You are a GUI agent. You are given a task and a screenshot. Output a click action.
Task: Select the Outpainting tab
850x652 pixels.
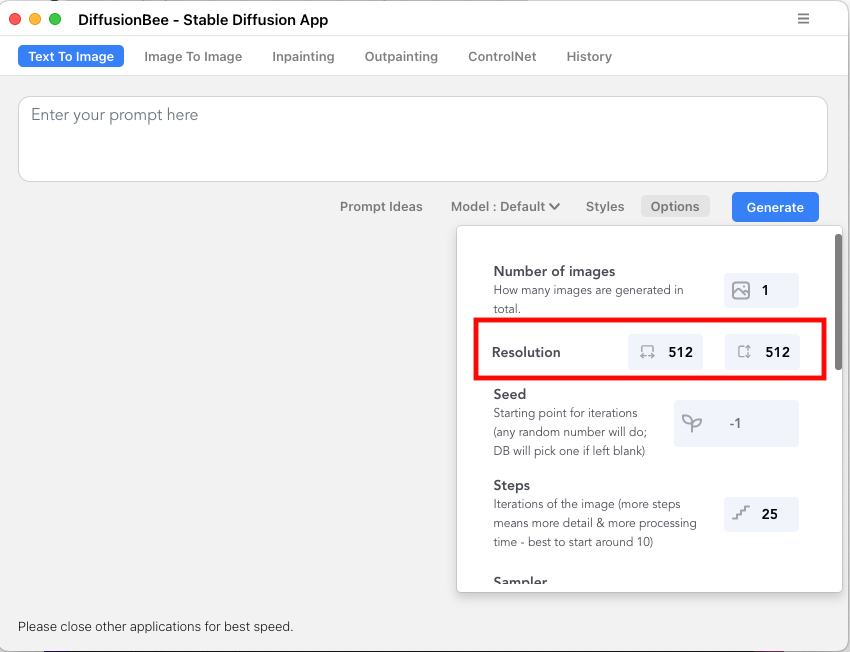401,56
